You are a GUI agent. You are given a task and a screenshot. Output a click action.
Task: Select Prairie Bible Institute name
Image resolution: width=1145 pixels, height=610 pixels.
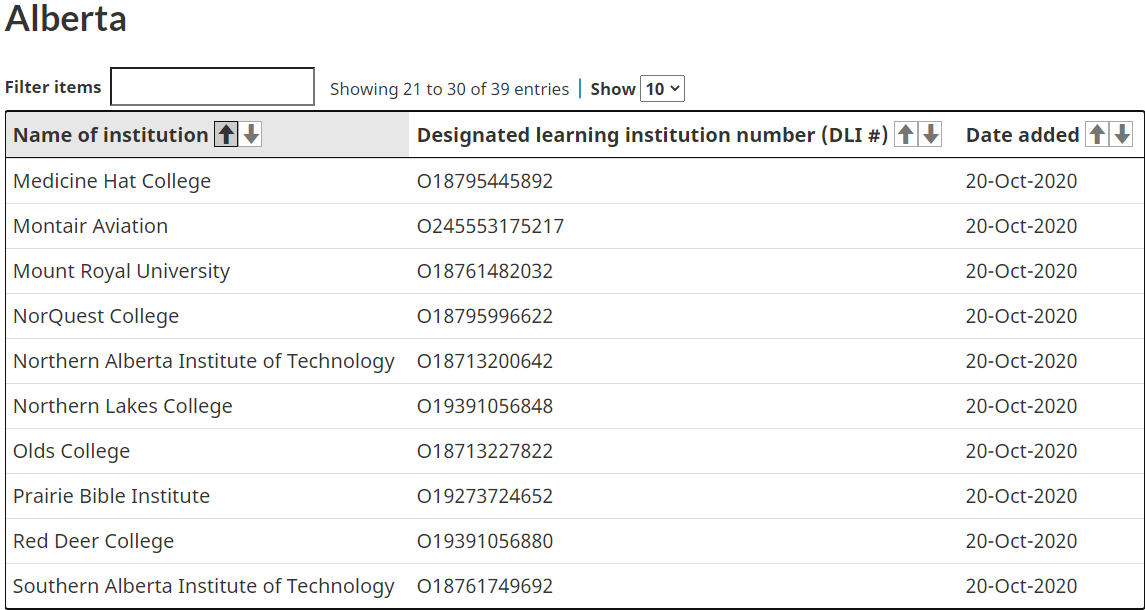pos(111,496)
